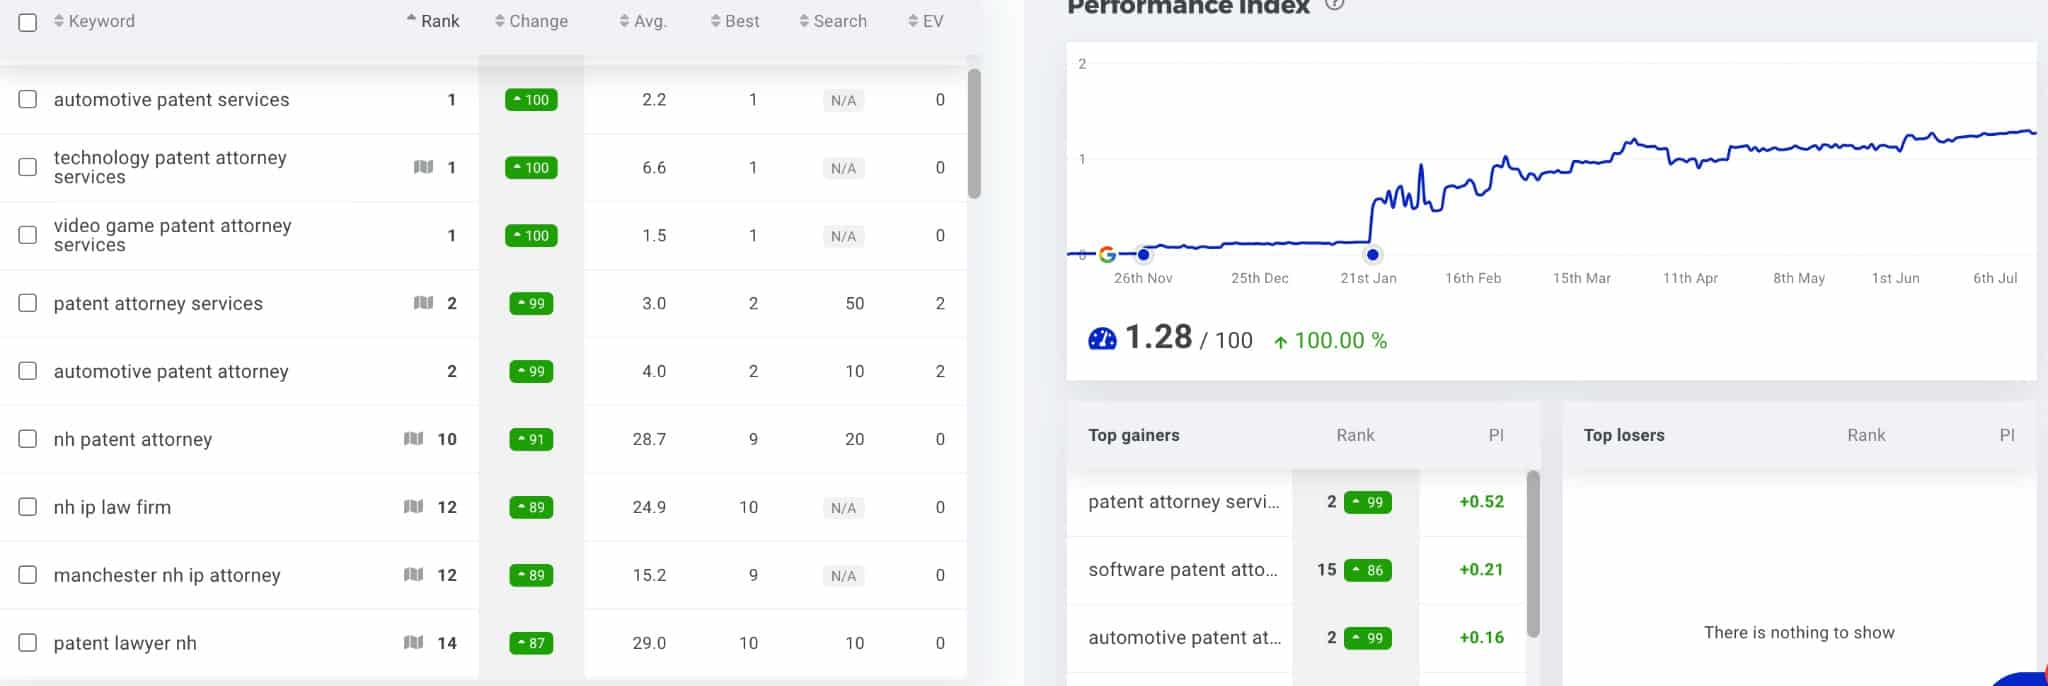Click map icon next to patent attorney services
The height and width of the screenshot is (686, 2048).
point(423,303)
